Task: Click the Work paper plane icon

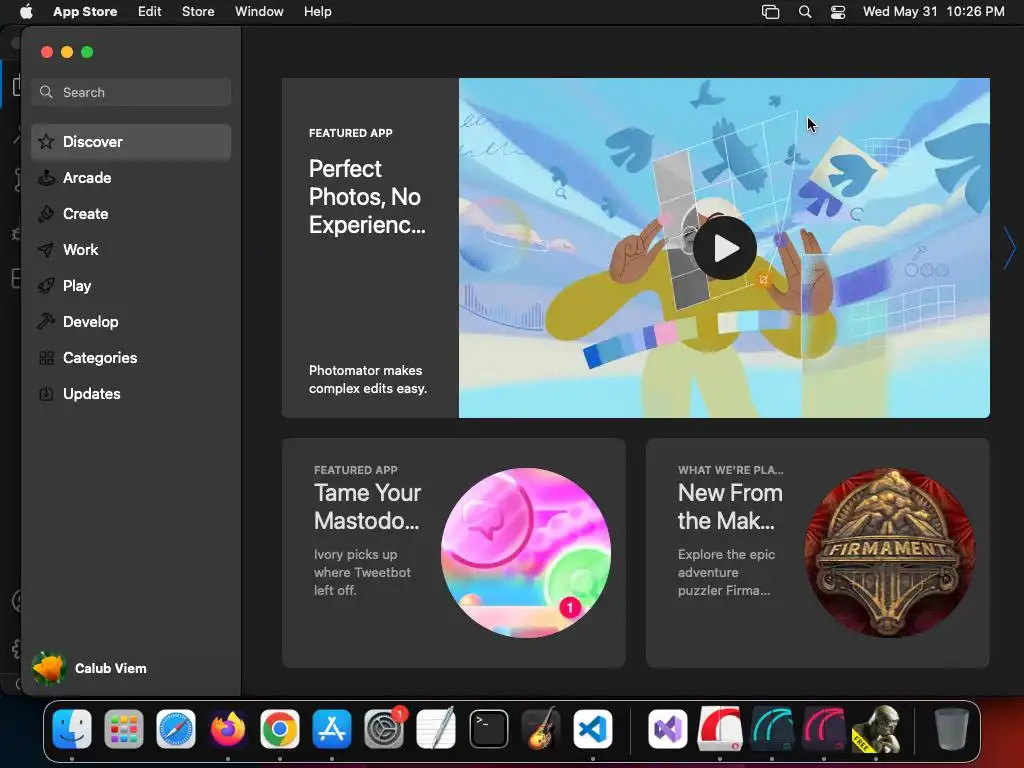Action: point(46,249)
